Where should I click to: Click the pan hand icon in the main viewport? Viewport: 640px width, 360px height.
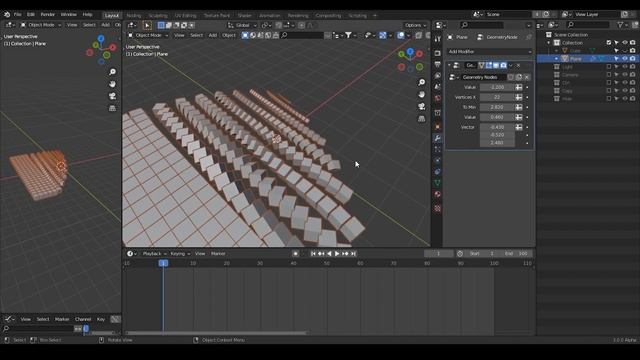(x=422, y=94)
